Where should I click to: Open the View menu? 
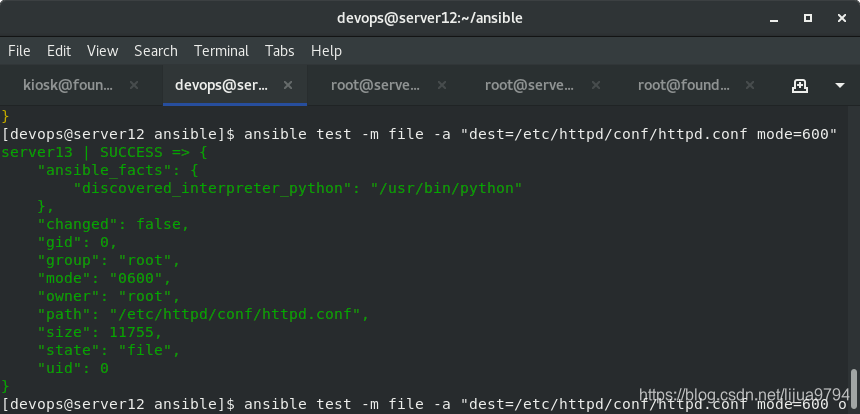click(103, 51)
